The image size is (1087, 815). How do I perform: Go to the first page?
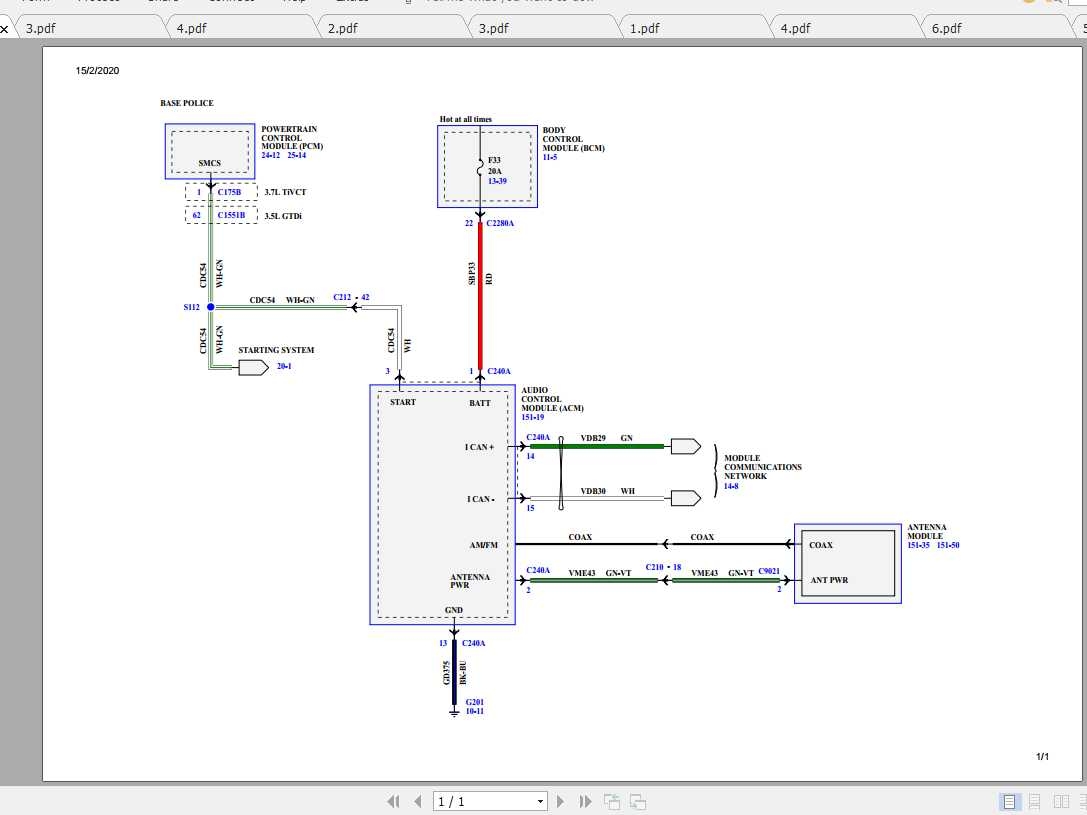click(x=394, y=801)
